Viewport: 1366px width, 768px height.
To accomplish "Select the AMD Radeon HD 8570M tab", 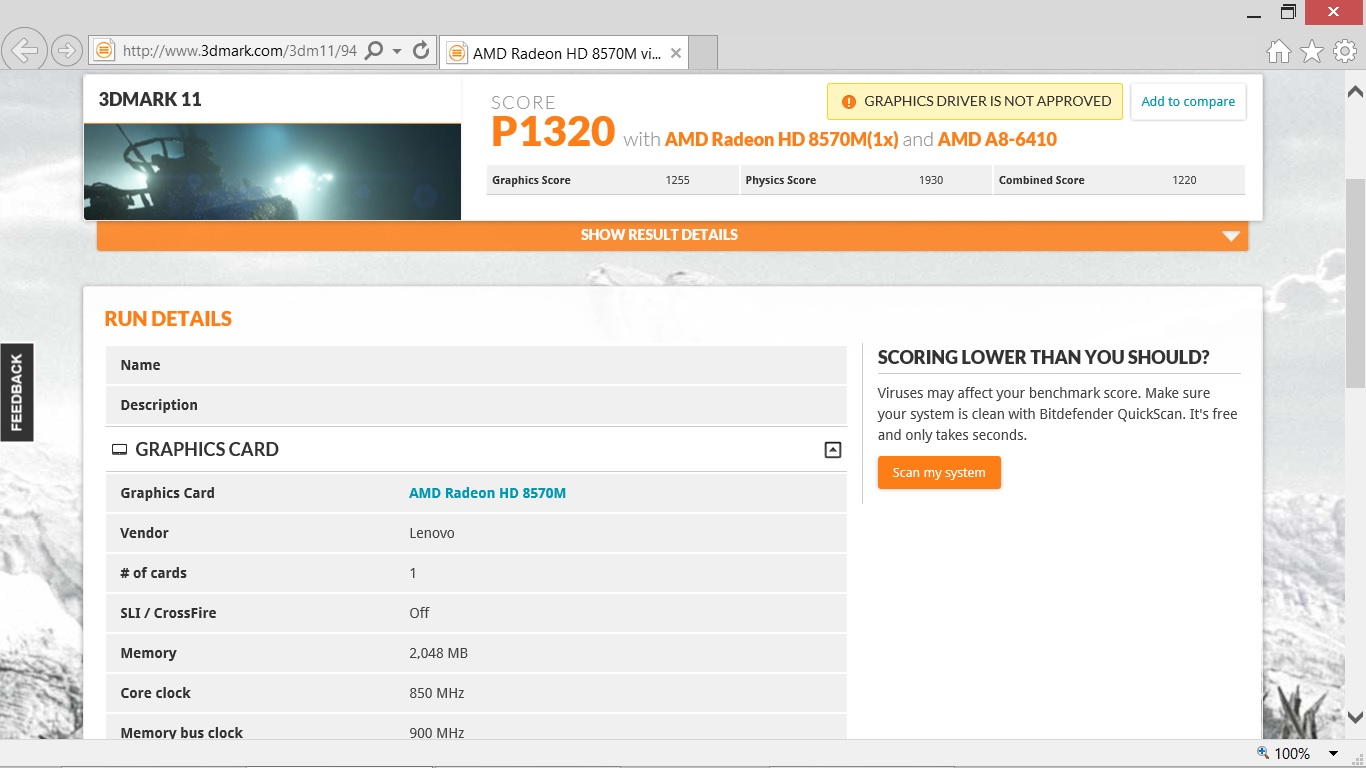I will pyautogui.click(x=566, y=53).
